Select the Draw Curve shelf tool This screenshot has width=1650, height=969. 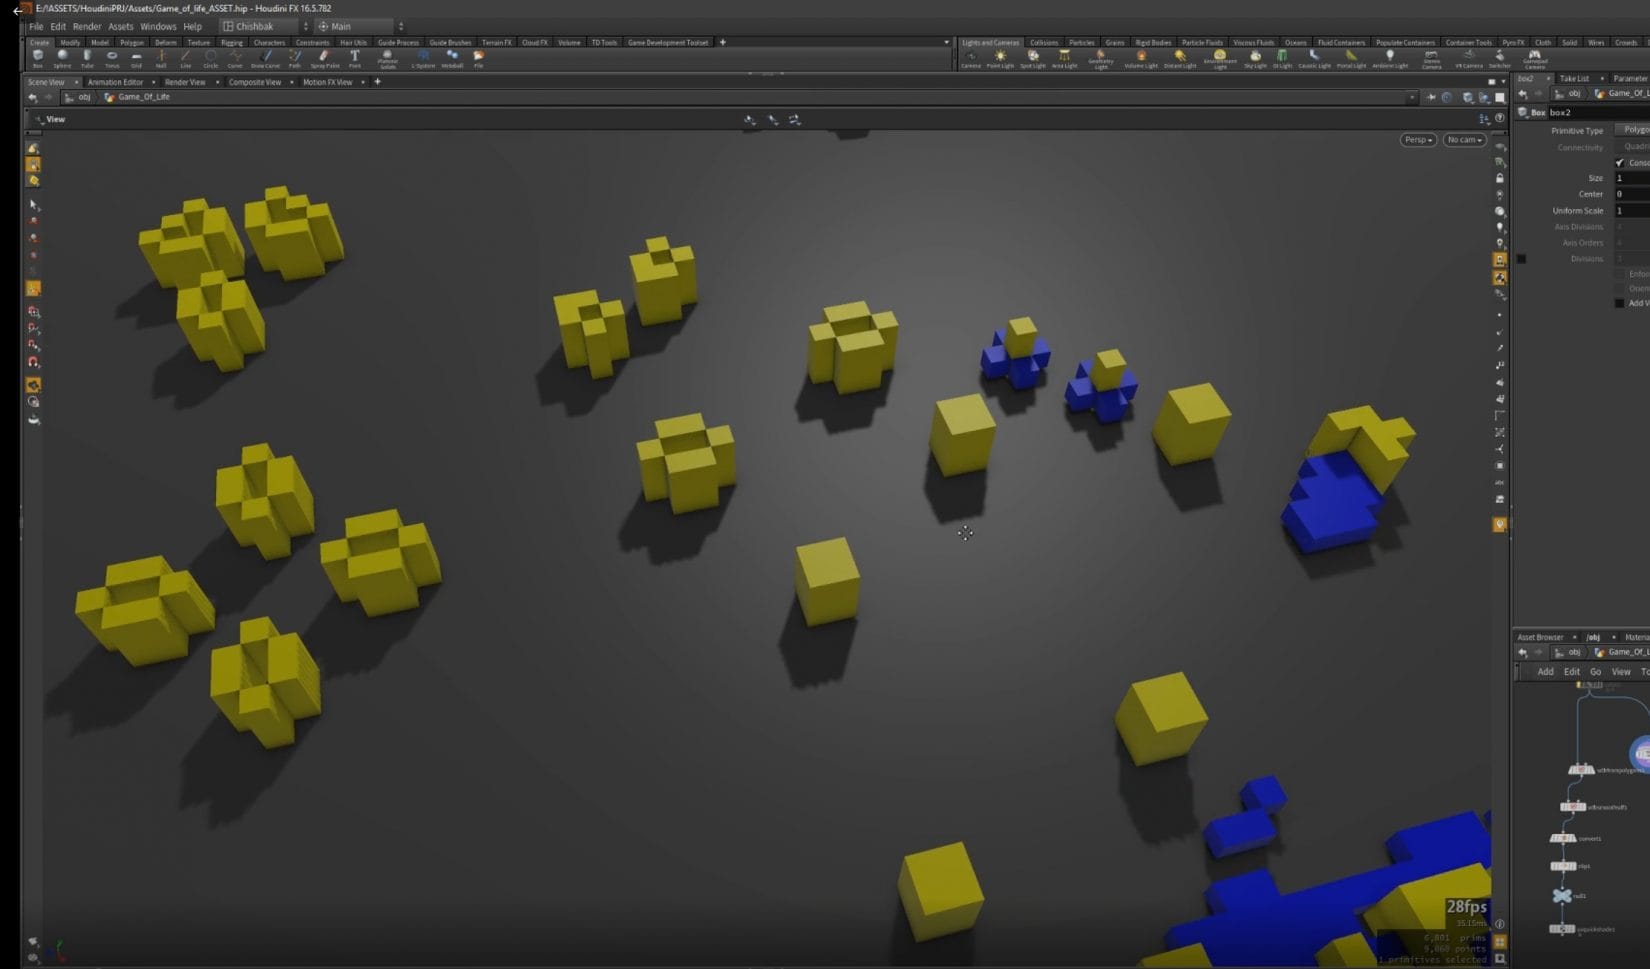267,56
